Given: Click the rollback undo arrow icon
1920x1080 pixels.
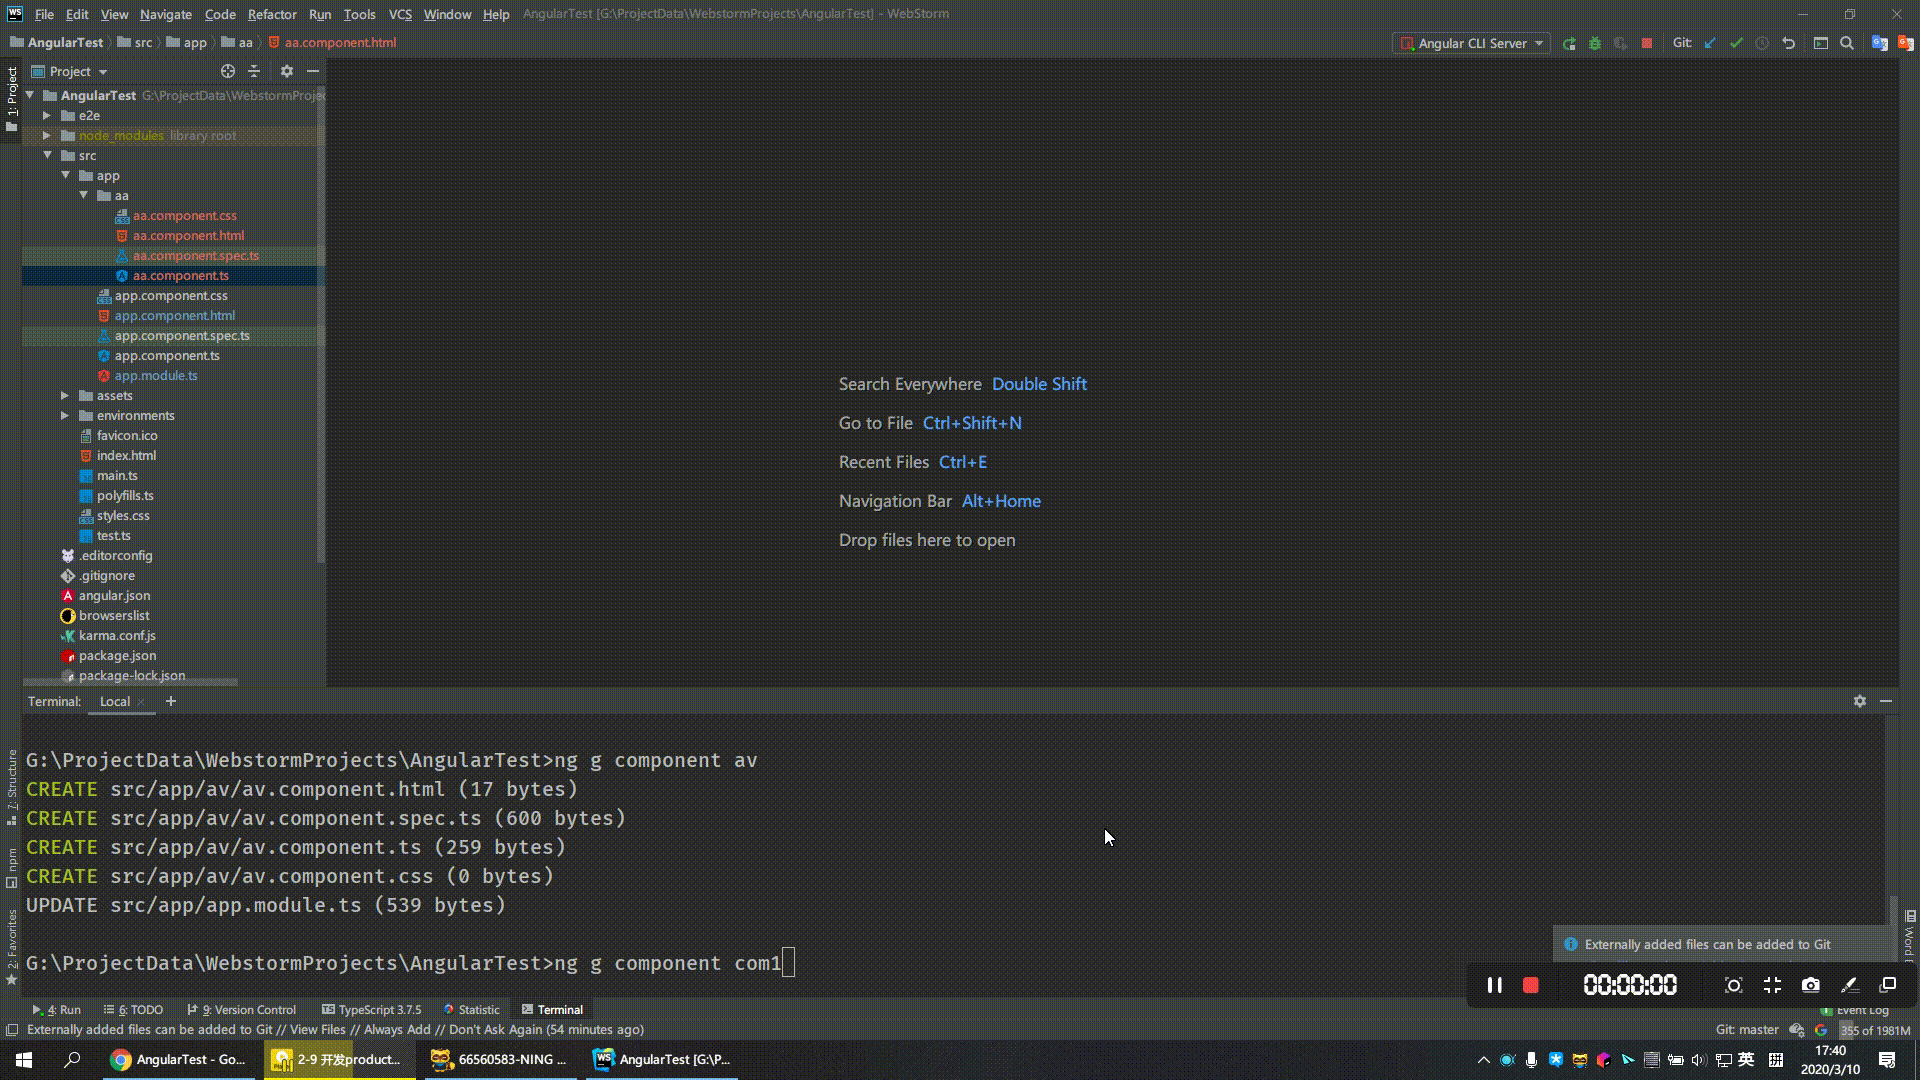Looking at the screenshot, I should click(x=1789, y=43).
